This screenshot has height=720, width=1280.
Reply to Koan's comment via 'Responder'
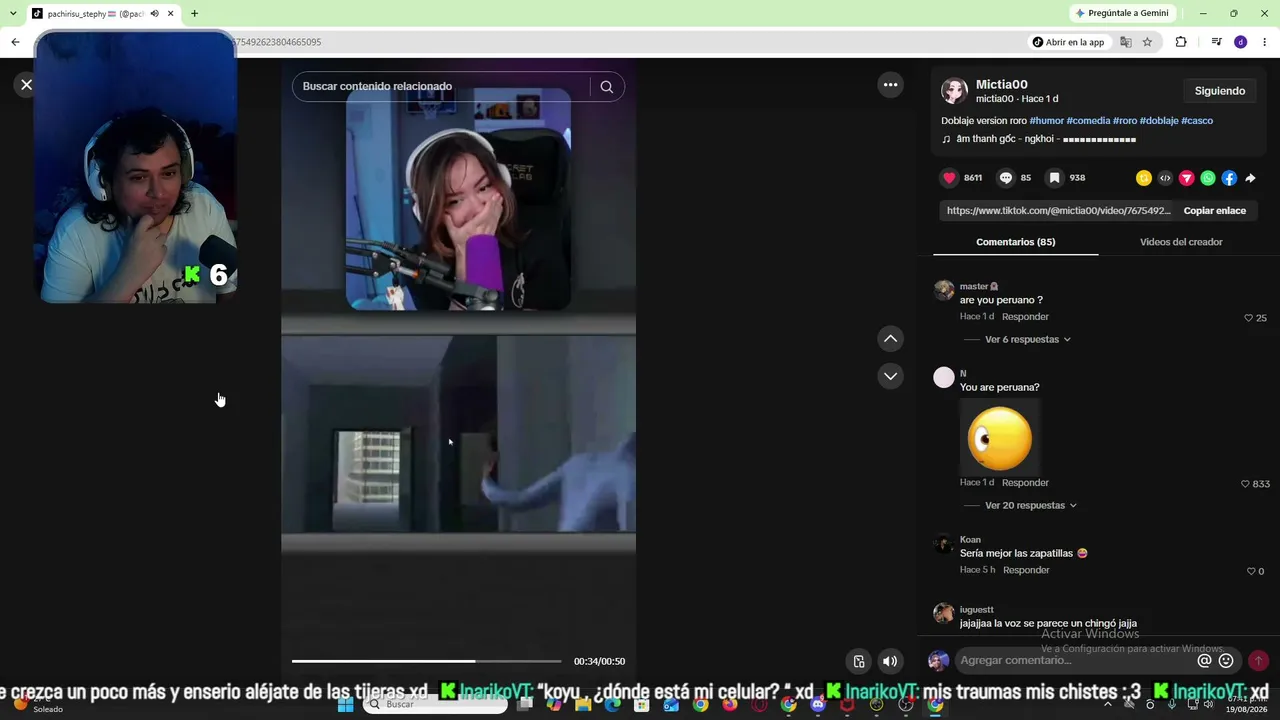[x=1026, y=570]
